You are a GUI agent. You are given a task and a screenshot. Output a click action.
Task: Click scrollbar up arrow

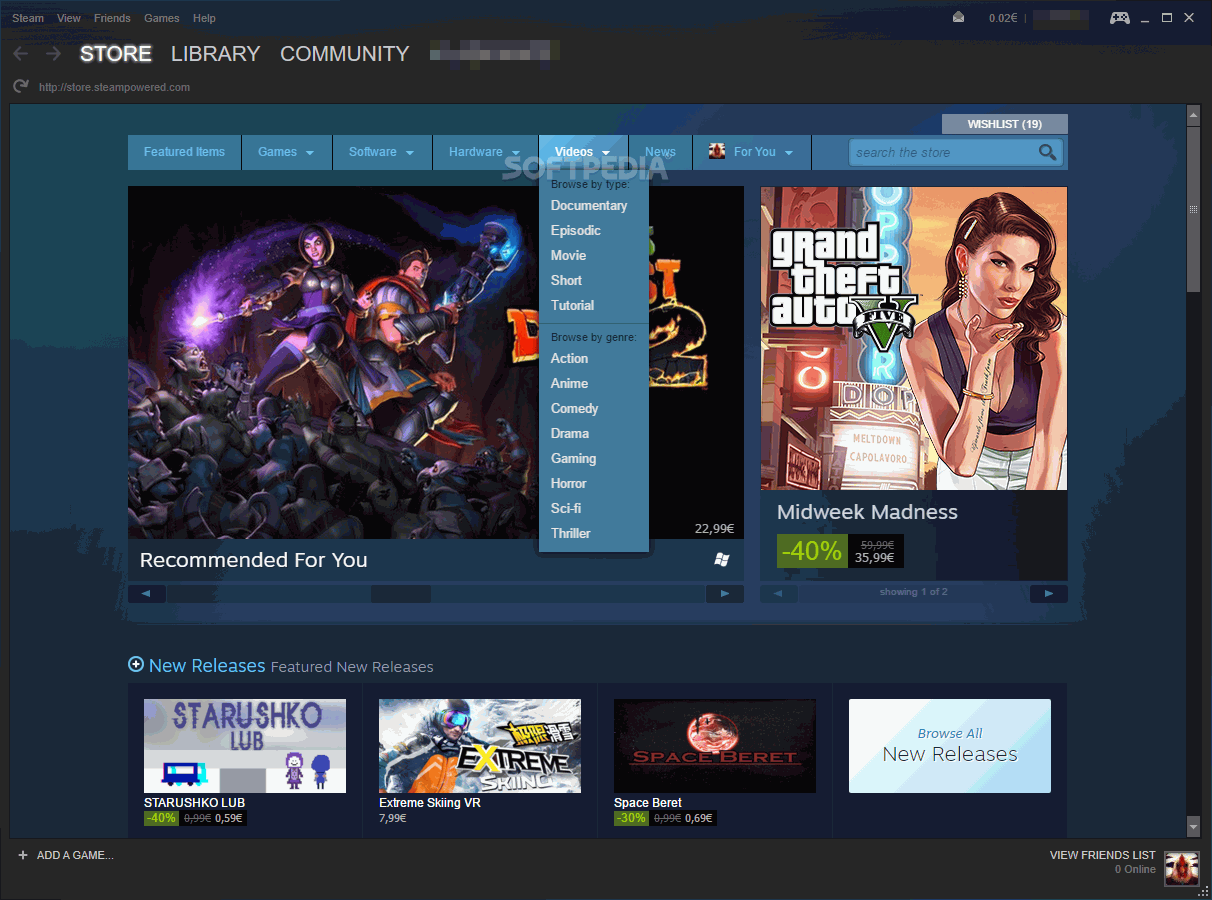(x=1193, y=115)
